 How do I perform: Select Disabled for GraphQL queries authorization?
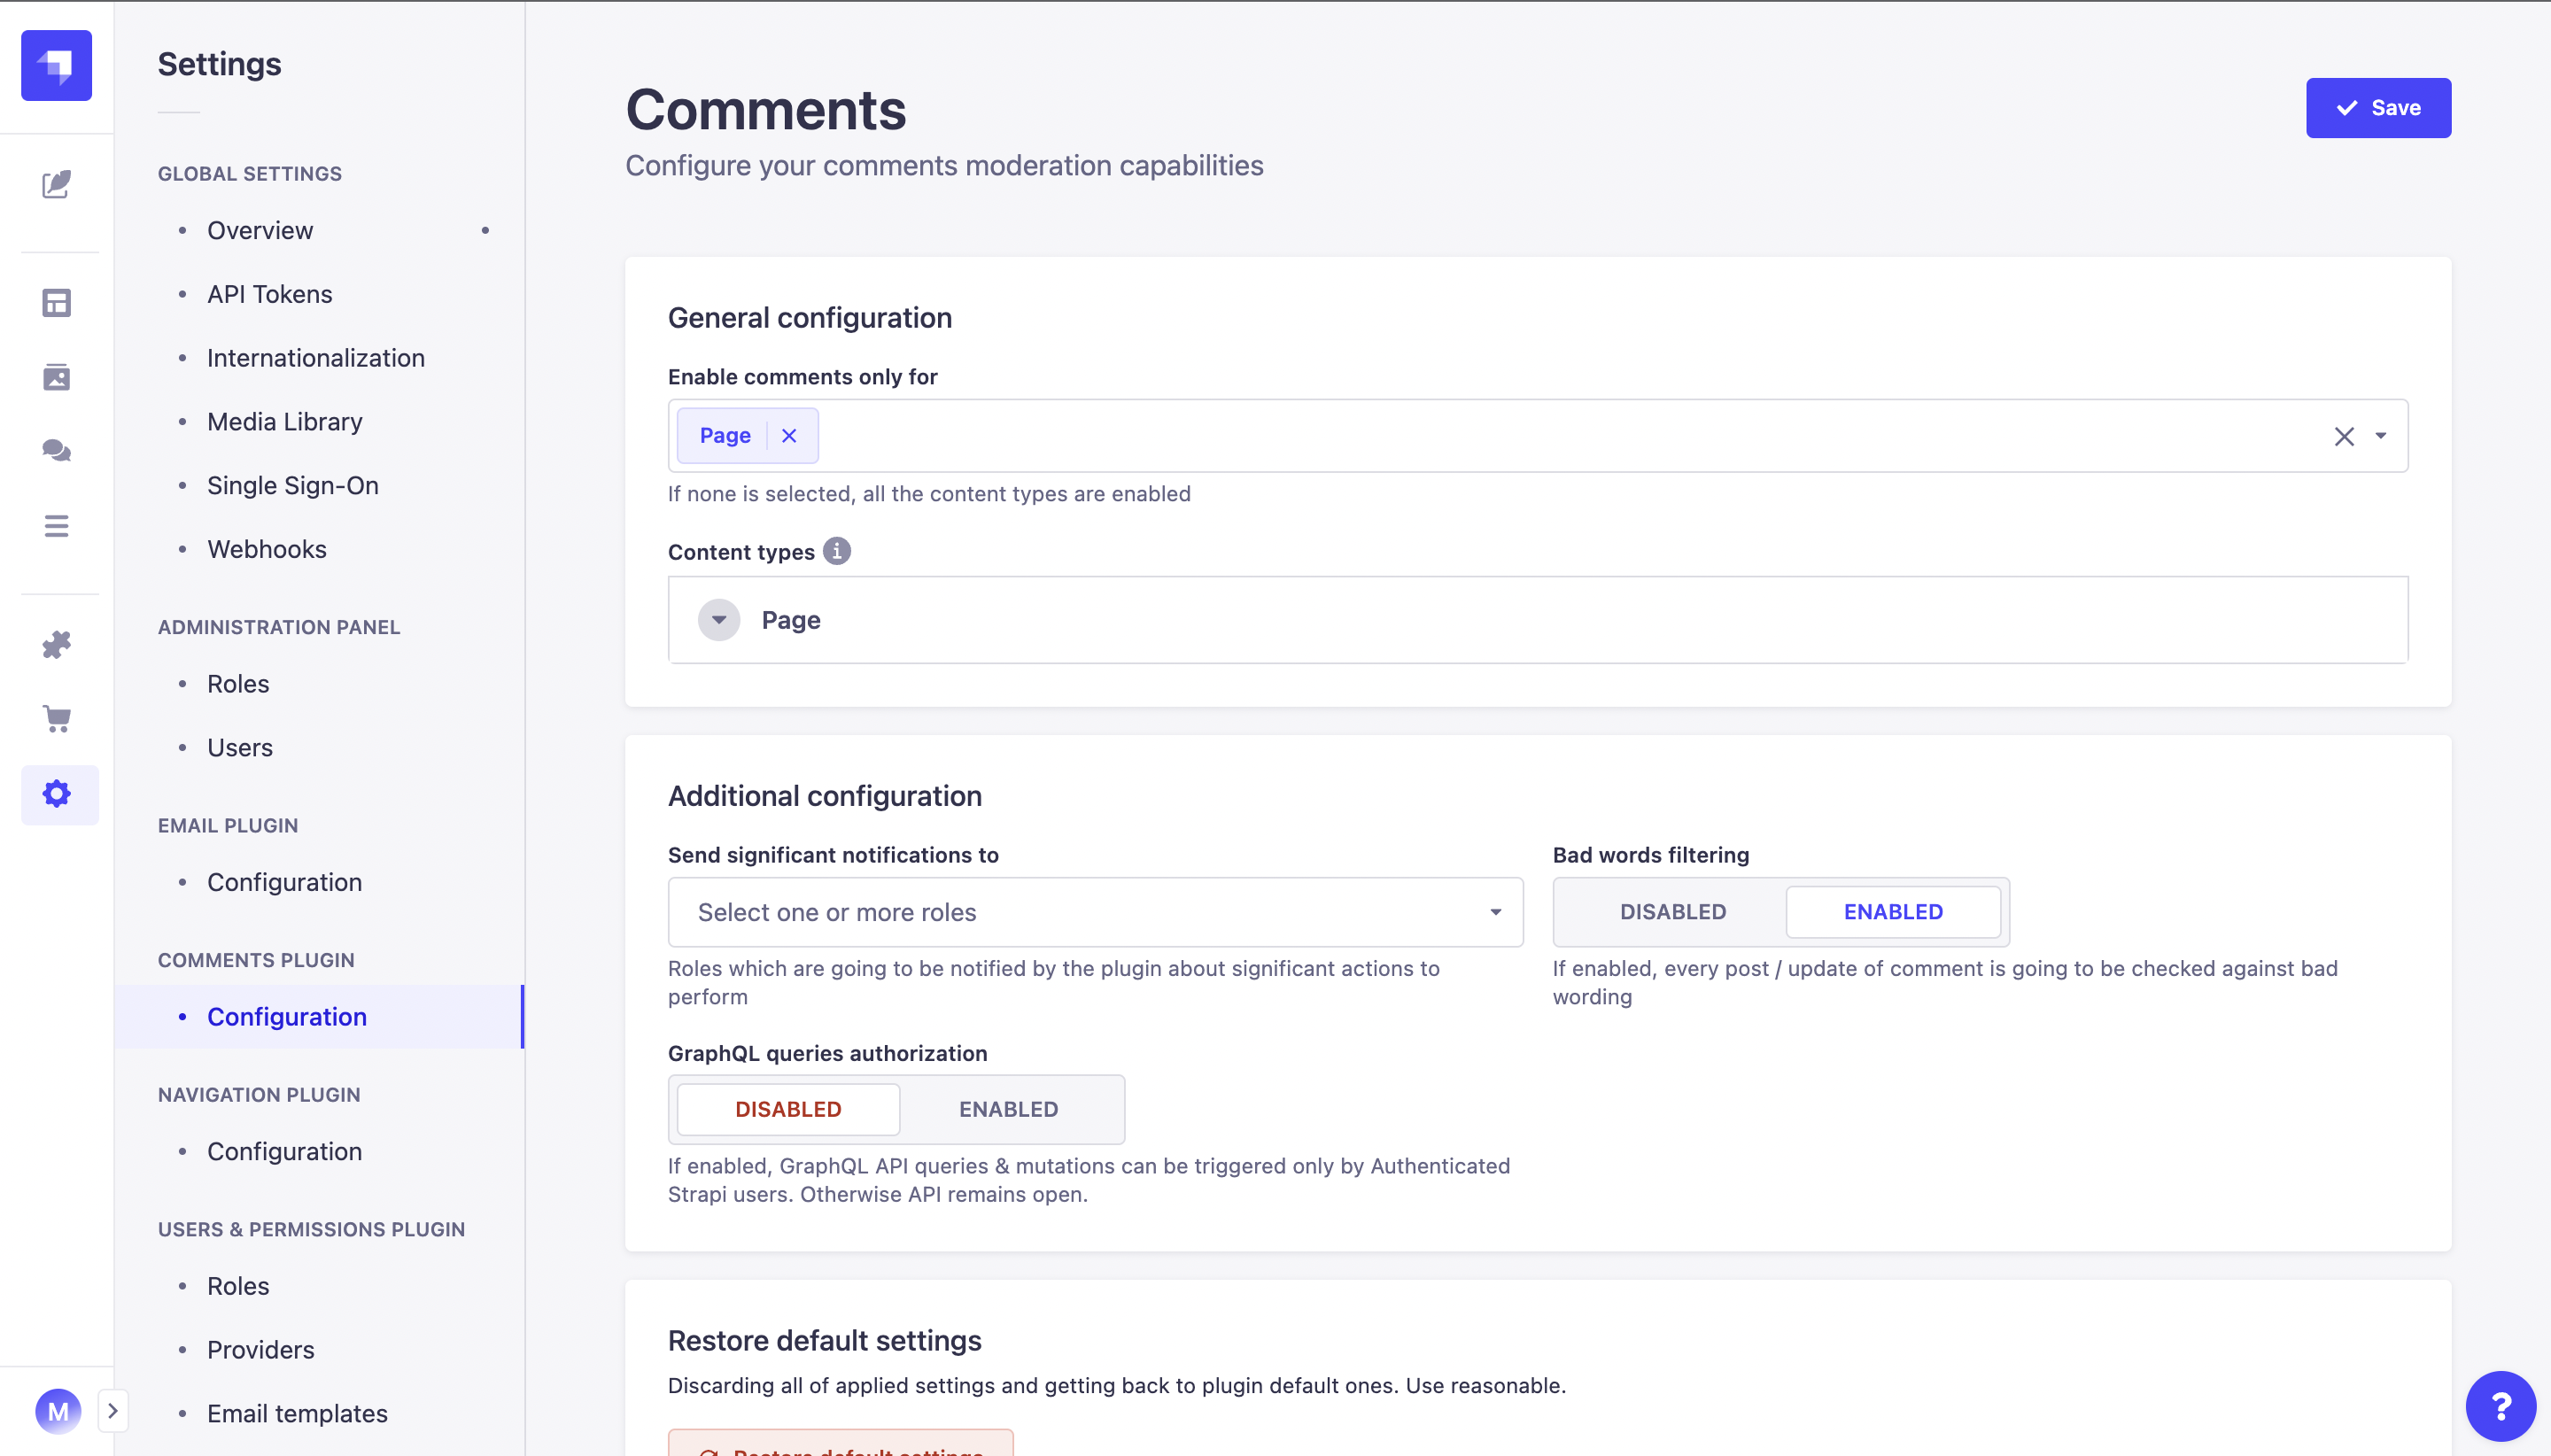point(788,1109)
